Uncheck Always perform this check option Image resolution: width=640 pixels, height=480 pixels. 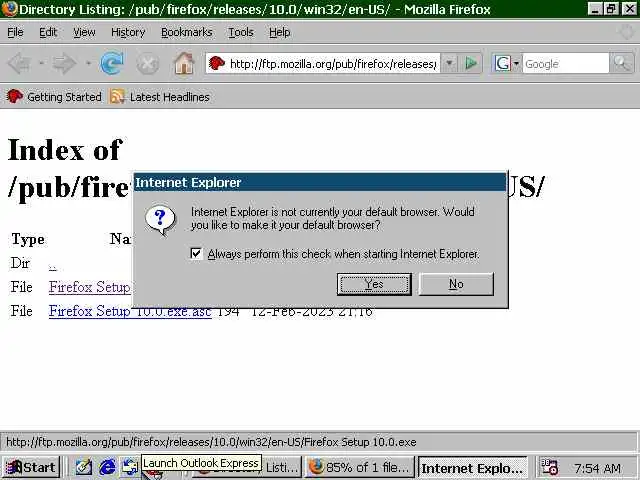pos(196,253)
